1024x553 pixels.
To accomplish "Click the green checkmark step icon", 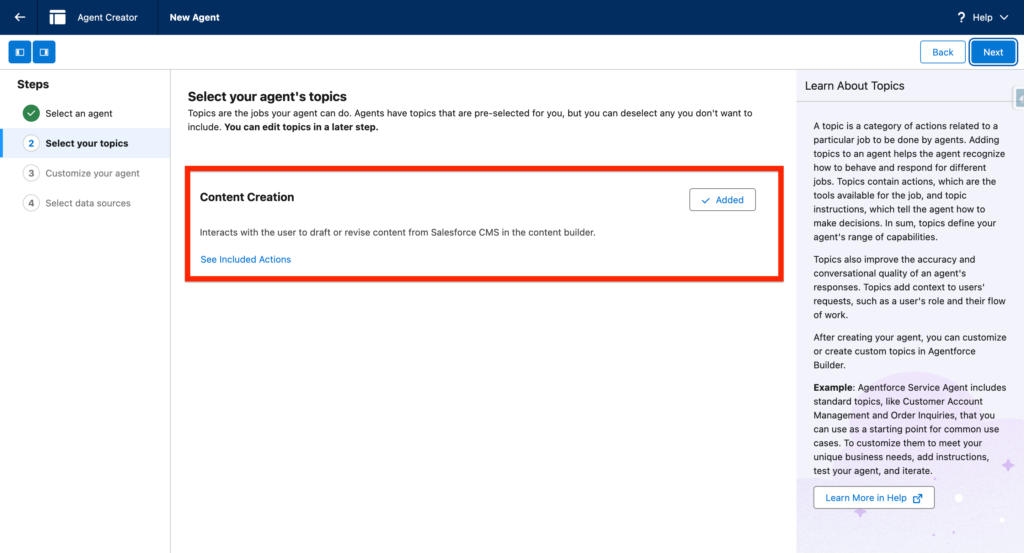I will 31,113.
